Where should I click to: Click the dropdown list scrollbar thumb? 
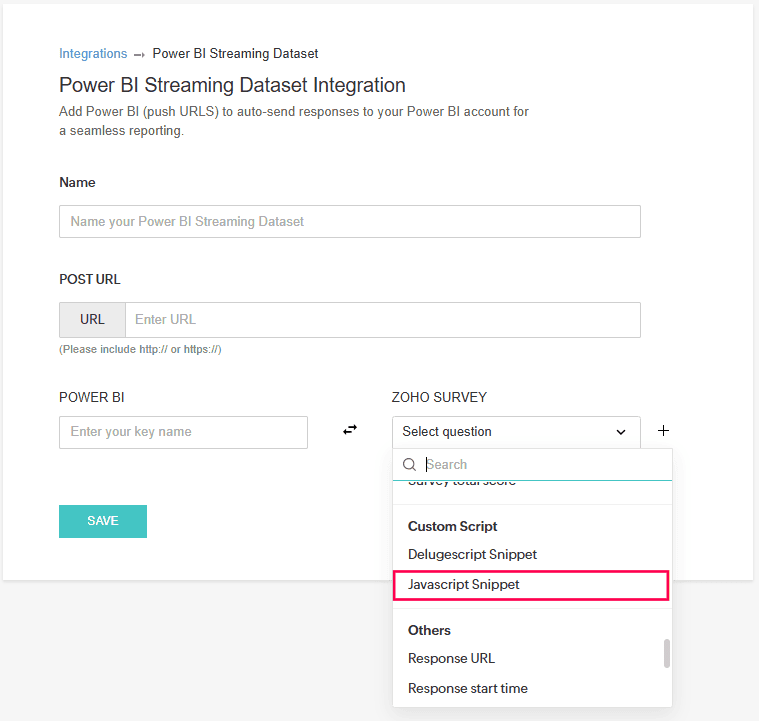pyautogui.click(x=667, y=654)
